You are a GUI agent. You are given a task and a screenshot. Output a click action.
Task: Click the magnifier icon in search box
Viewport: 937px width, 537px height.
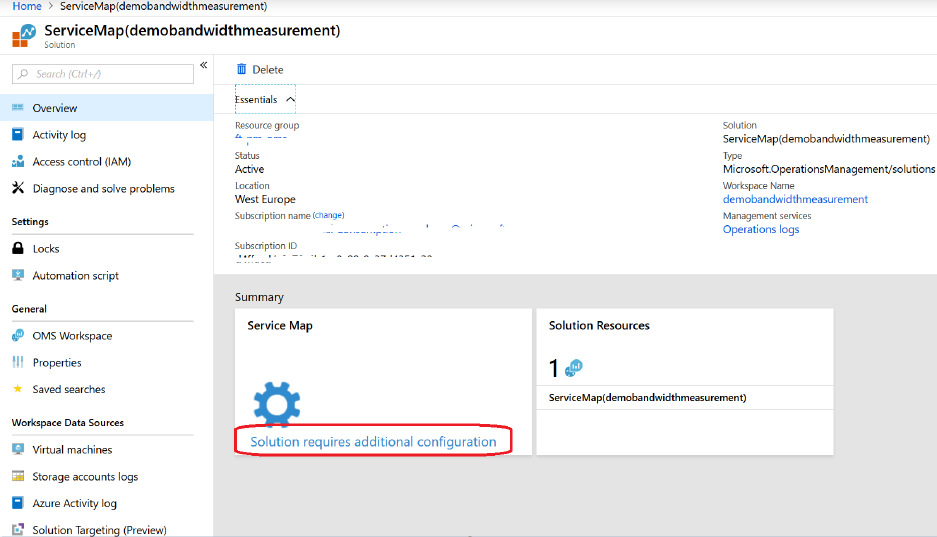click(x=23, y=74)
